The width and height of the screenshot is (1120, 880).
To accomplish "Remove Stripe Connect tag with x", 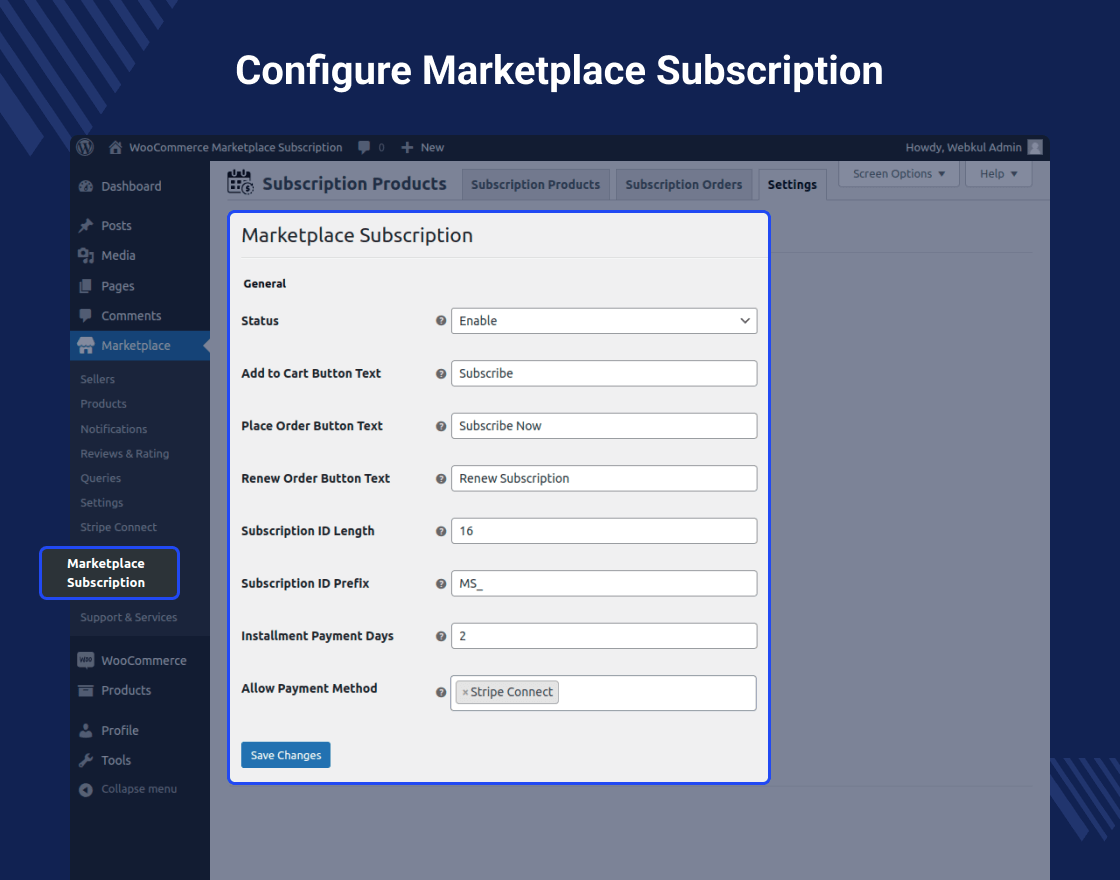I will 465,692.
